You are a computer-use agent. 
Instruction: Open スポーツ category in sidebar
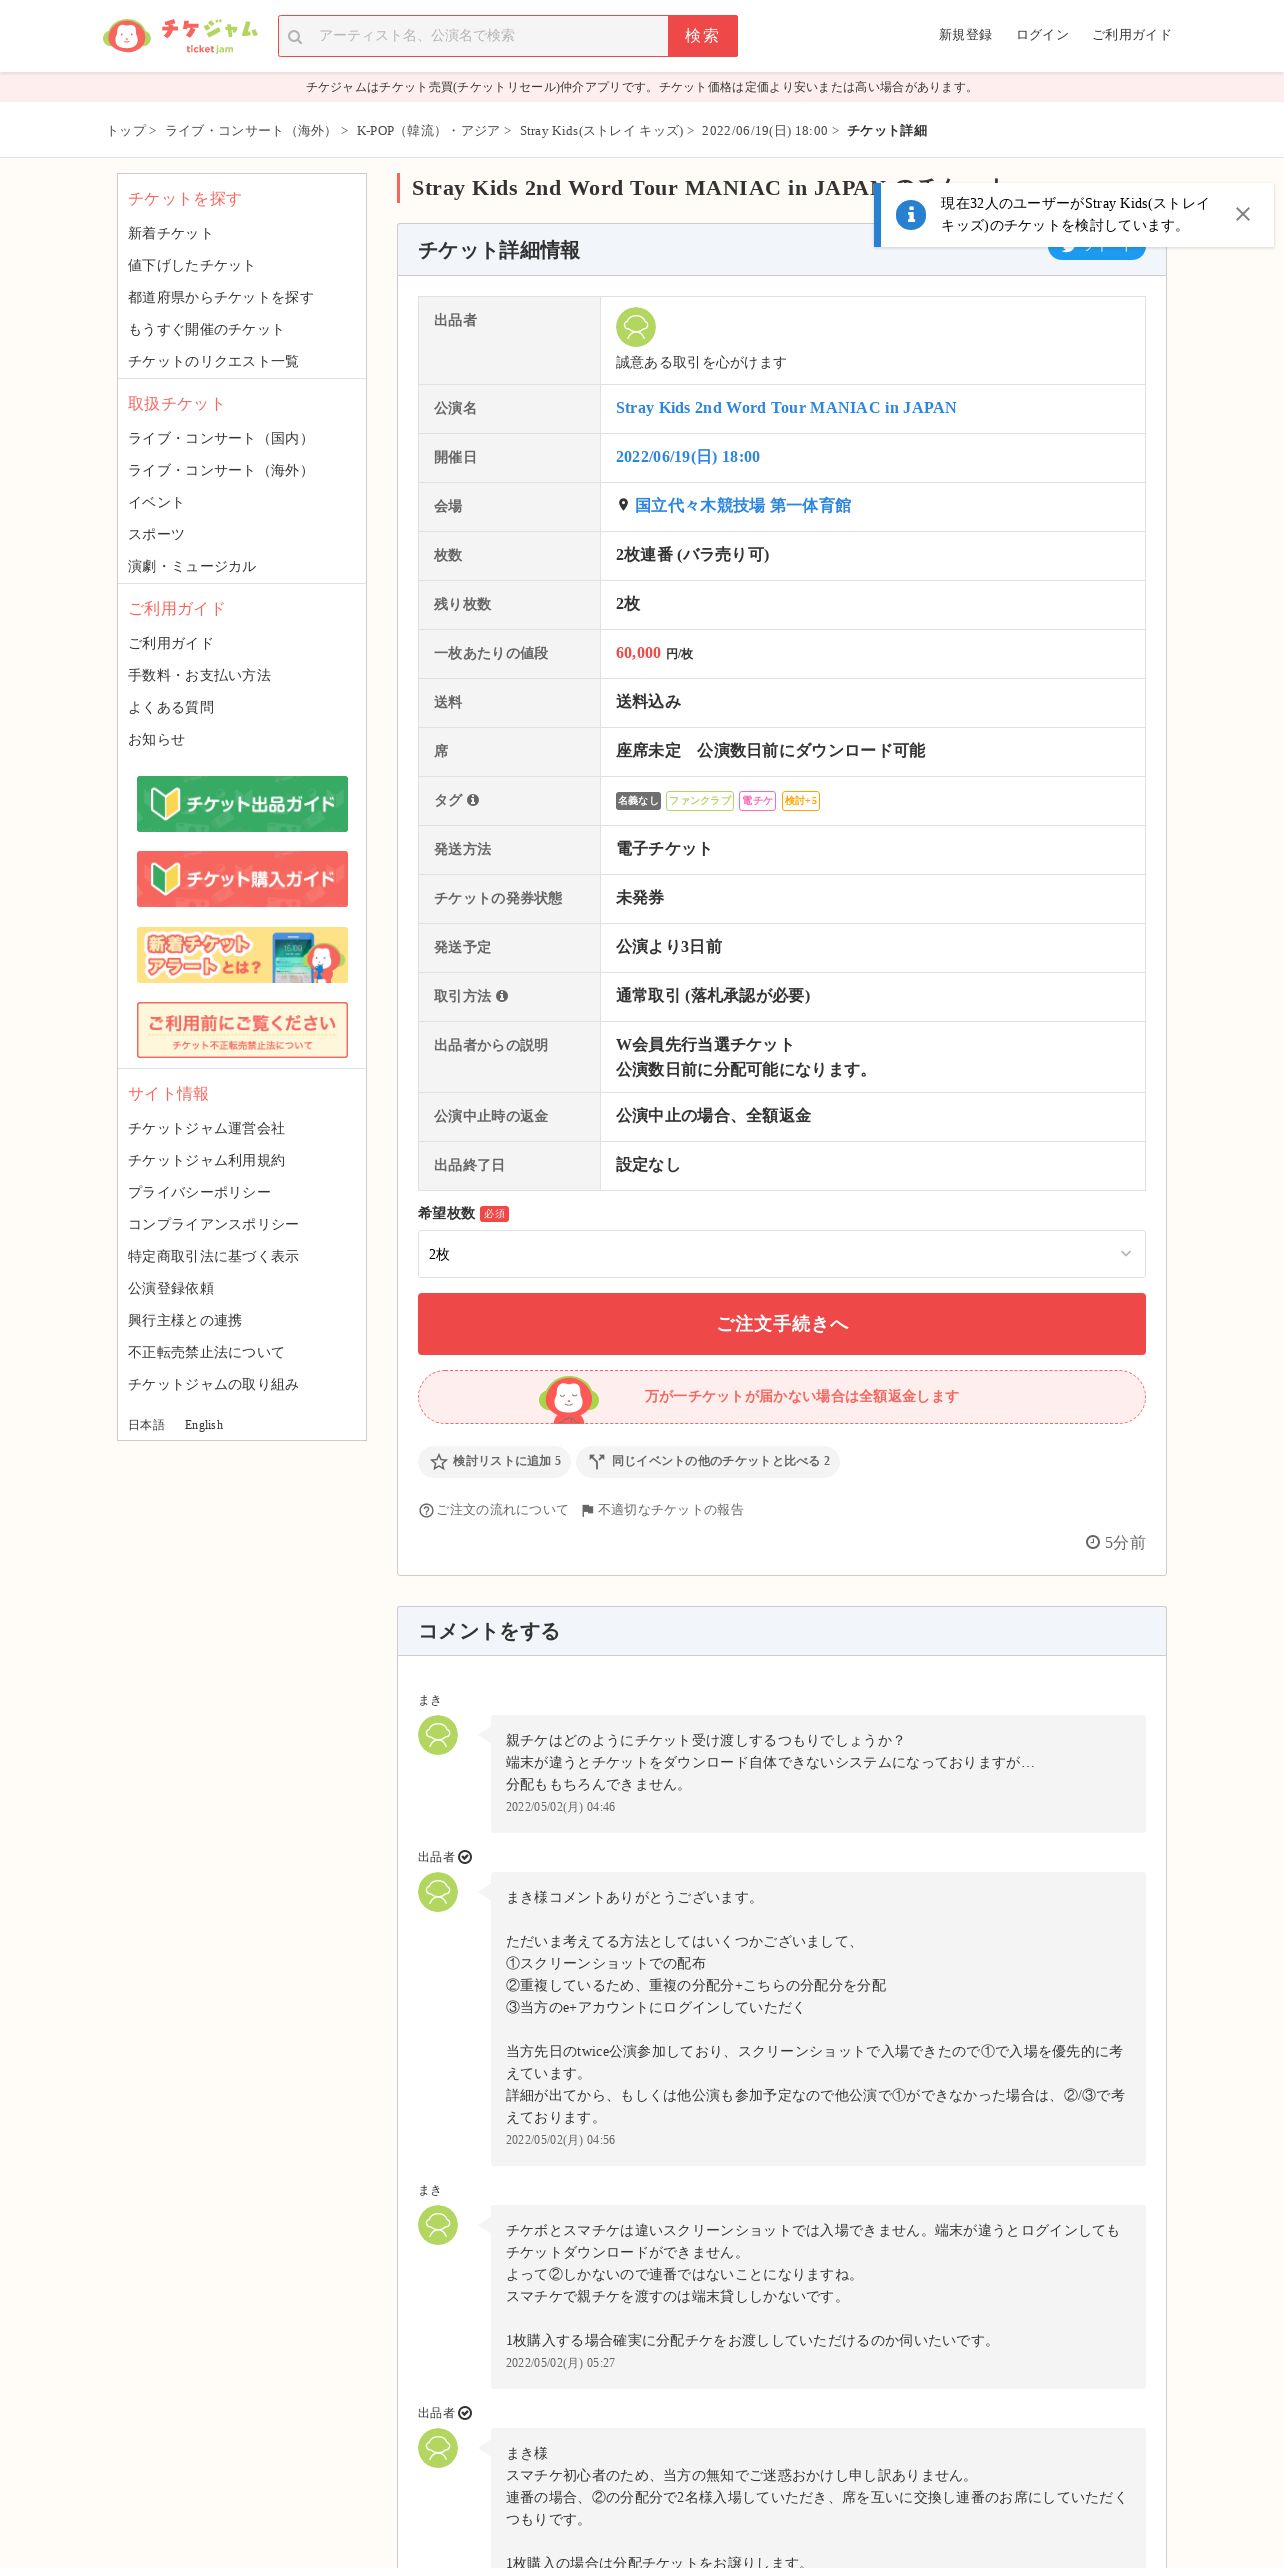pyautogui.click(x=156, y=534)
